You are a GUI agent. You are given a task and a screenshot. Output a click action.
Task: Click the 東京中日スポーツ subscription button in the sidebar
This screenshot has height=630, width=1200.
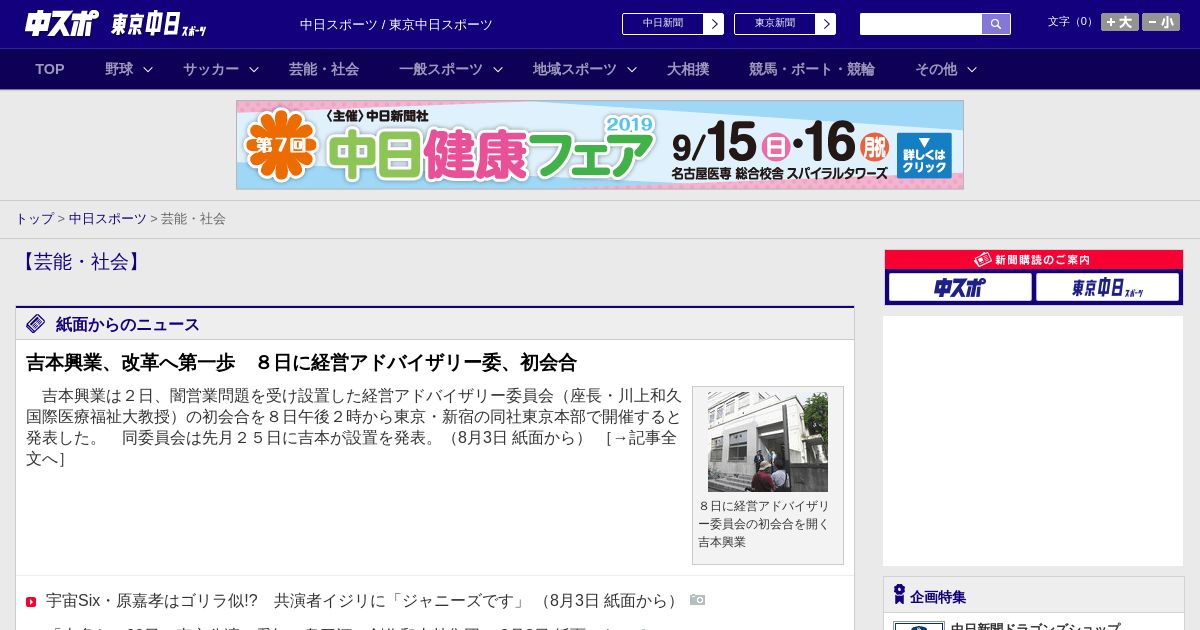coord(1107,287)
